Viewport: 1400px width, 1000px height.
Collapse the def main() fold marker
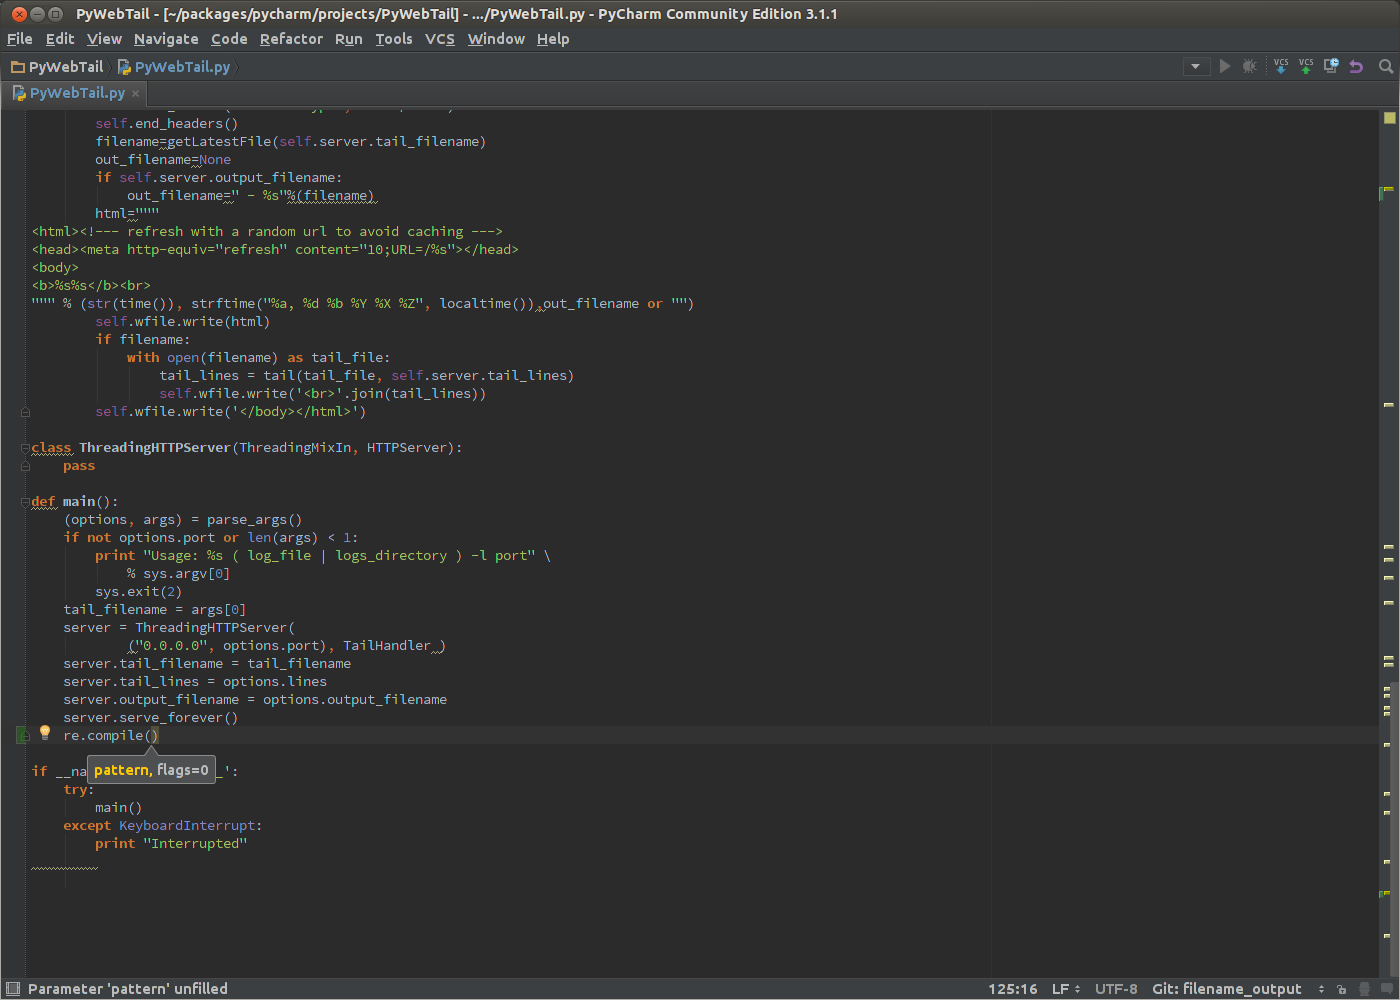25,502
